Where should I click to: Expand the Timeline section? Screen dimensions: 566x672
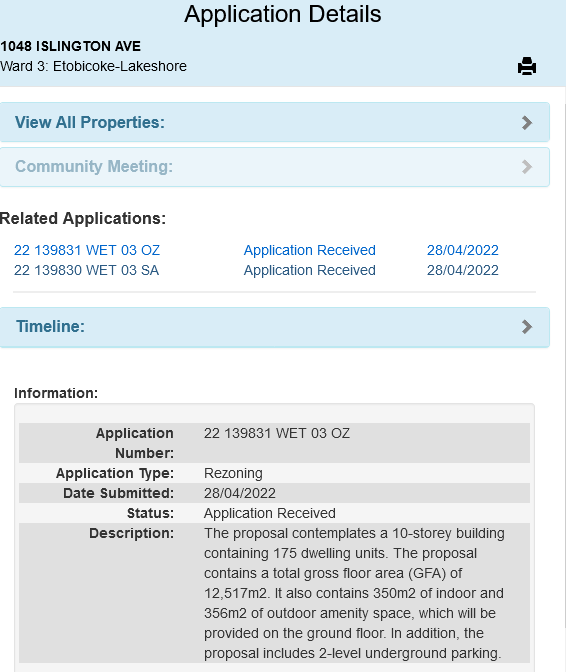[275, 327]
